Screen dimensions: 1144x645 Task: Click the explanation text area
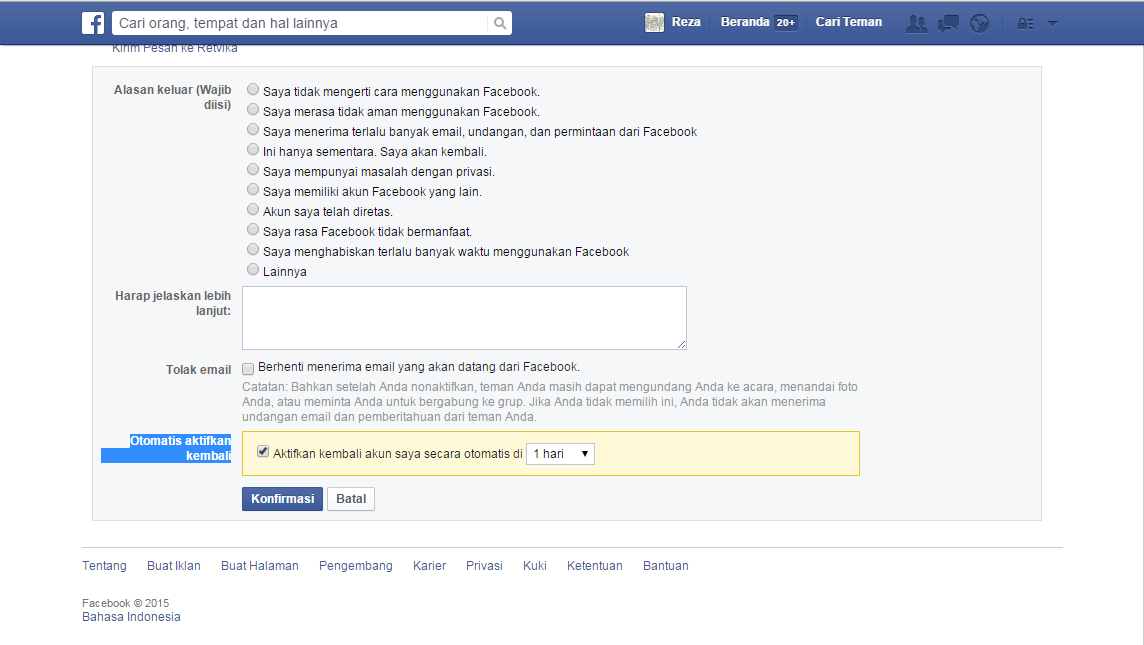pos(464,317)
